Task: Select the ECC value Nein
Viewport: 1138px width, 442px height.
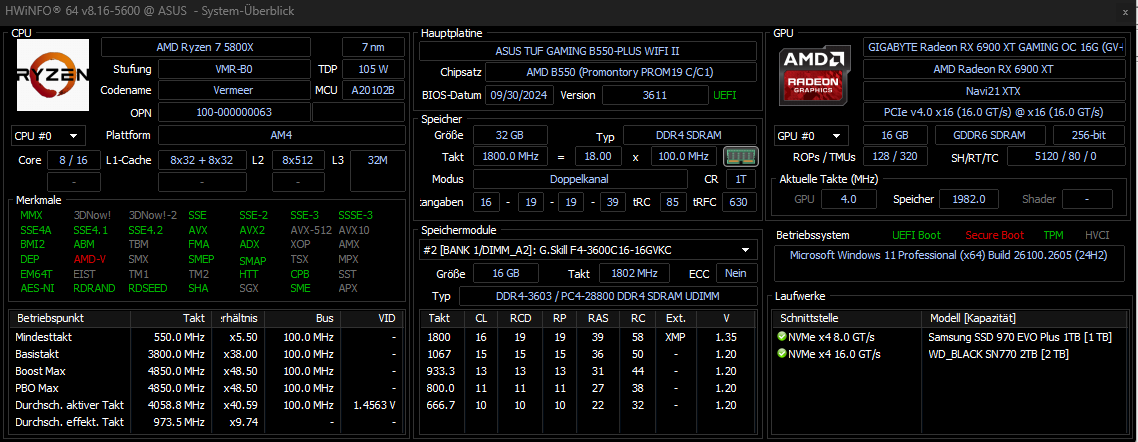Action: tap(737, 273)
